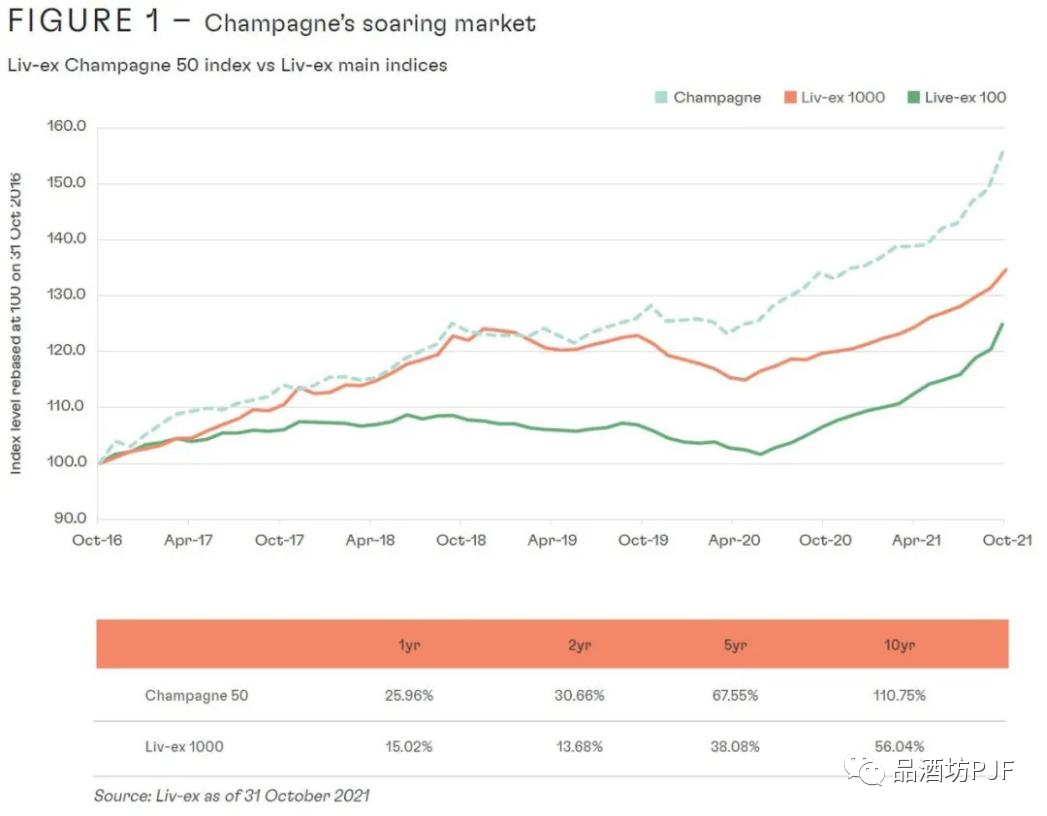Click the Liv-ex 1000 orange legend marker

[x=789, y=97]
